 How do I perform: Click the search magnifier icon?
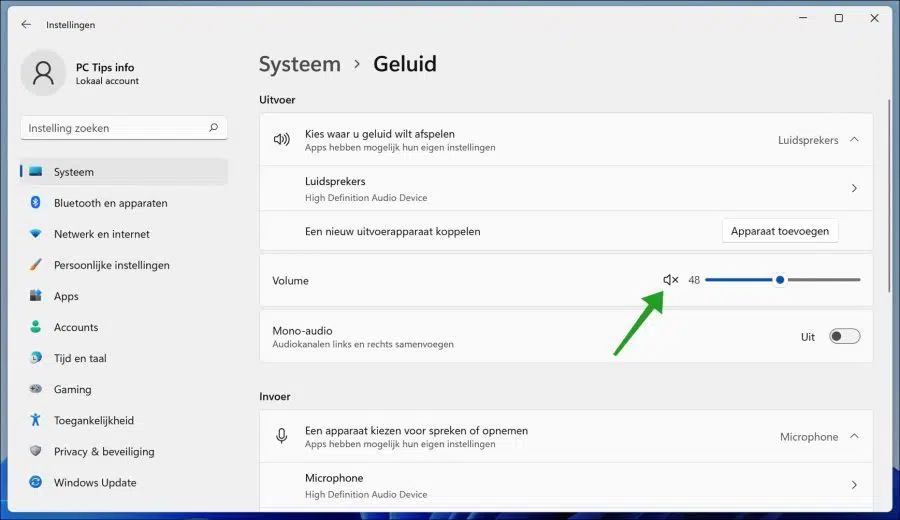(214, 127)
